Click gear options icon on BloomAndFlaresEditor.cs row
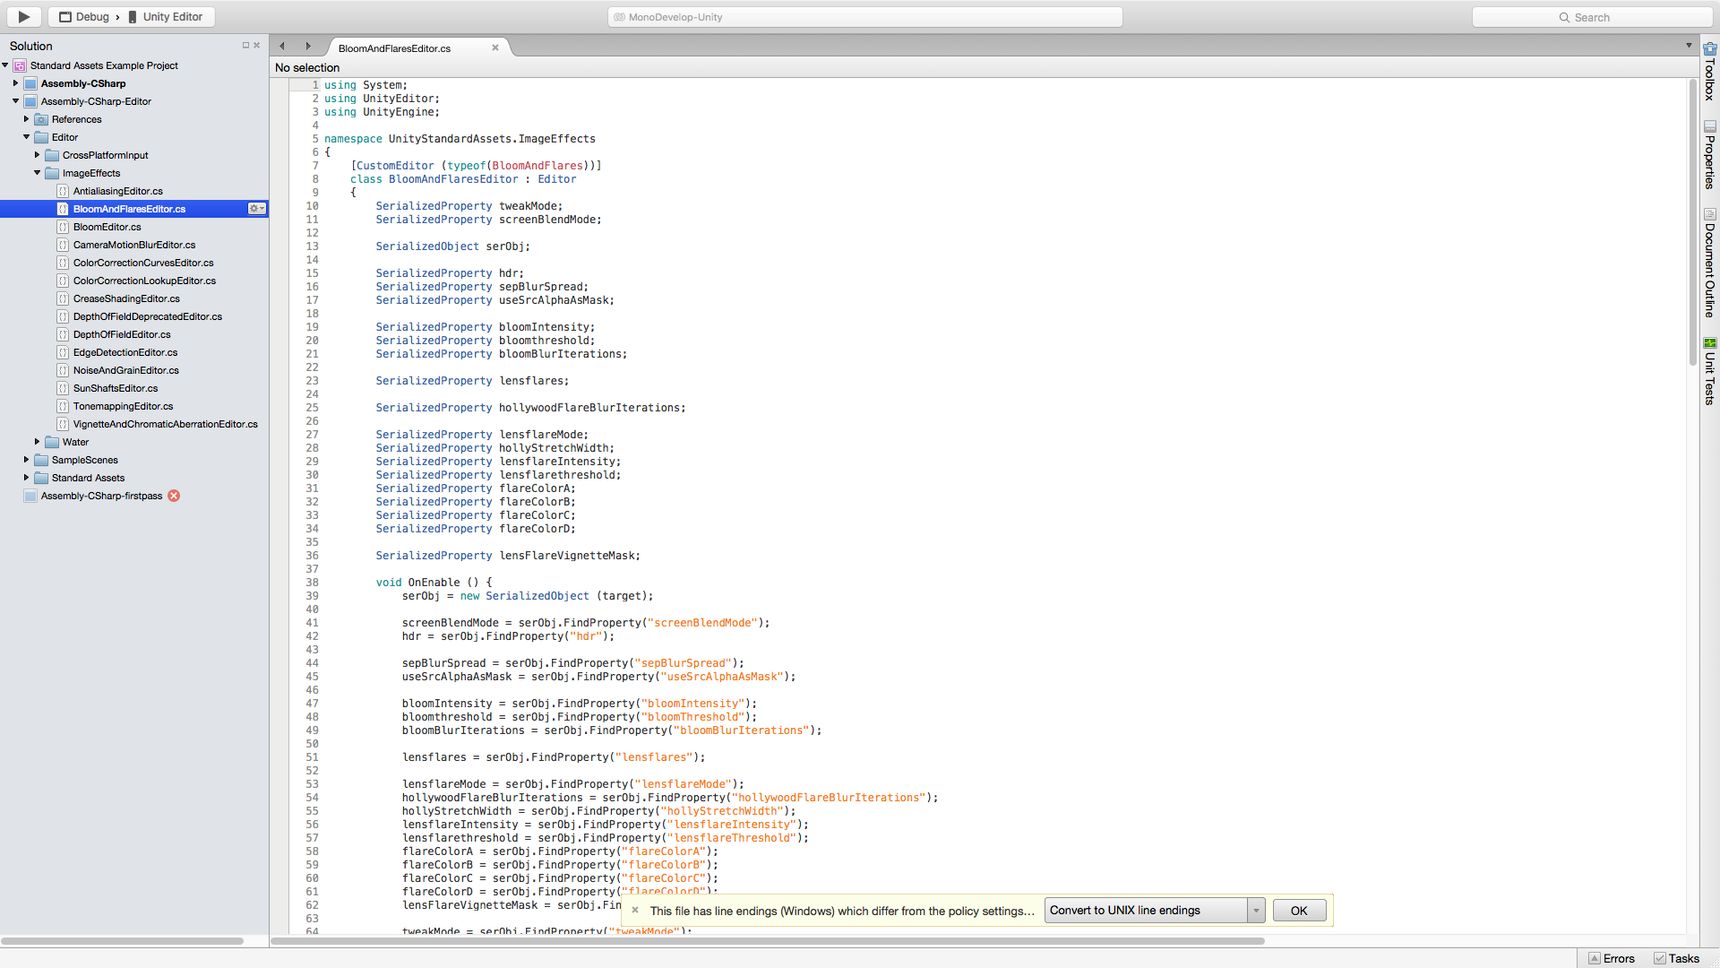The width and height of the screenshot is (1720, 968). click(257, 209)
